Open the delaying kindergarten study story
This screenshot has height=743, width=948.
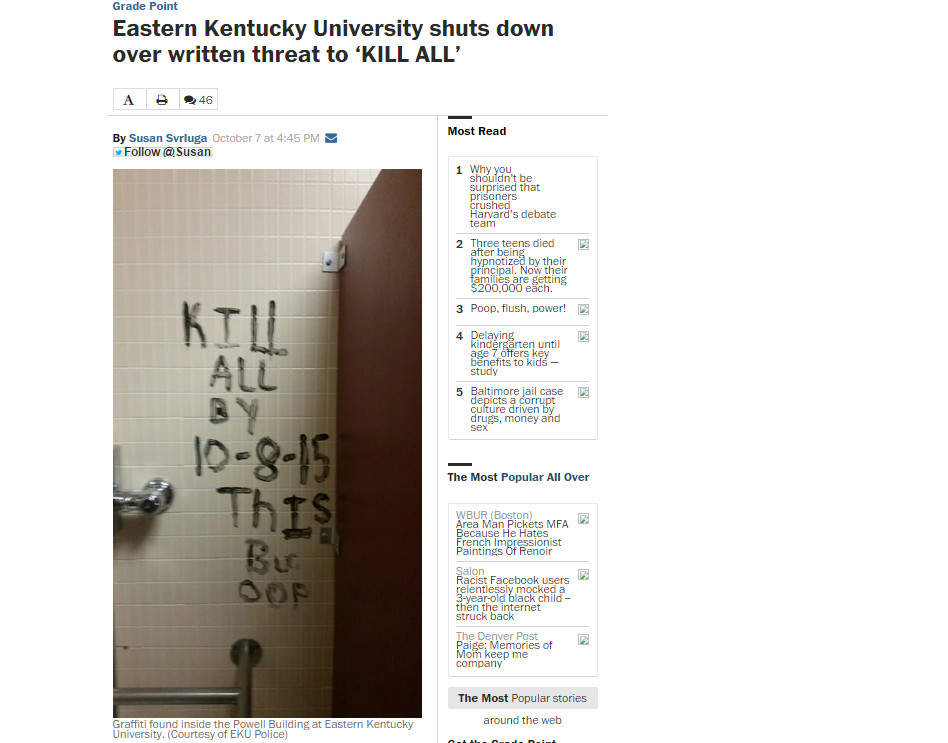click(515, 353)
